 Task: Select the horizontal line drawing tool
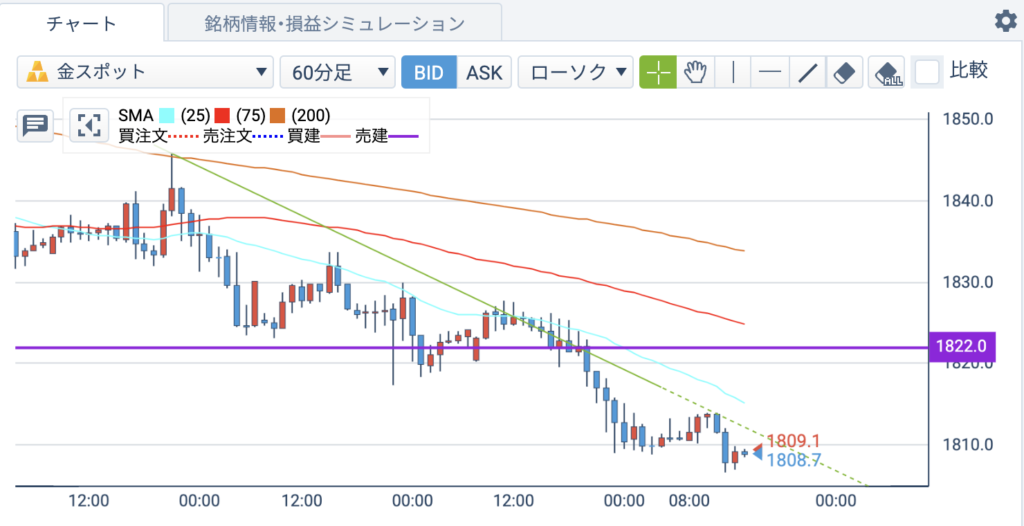coord(770,72)
